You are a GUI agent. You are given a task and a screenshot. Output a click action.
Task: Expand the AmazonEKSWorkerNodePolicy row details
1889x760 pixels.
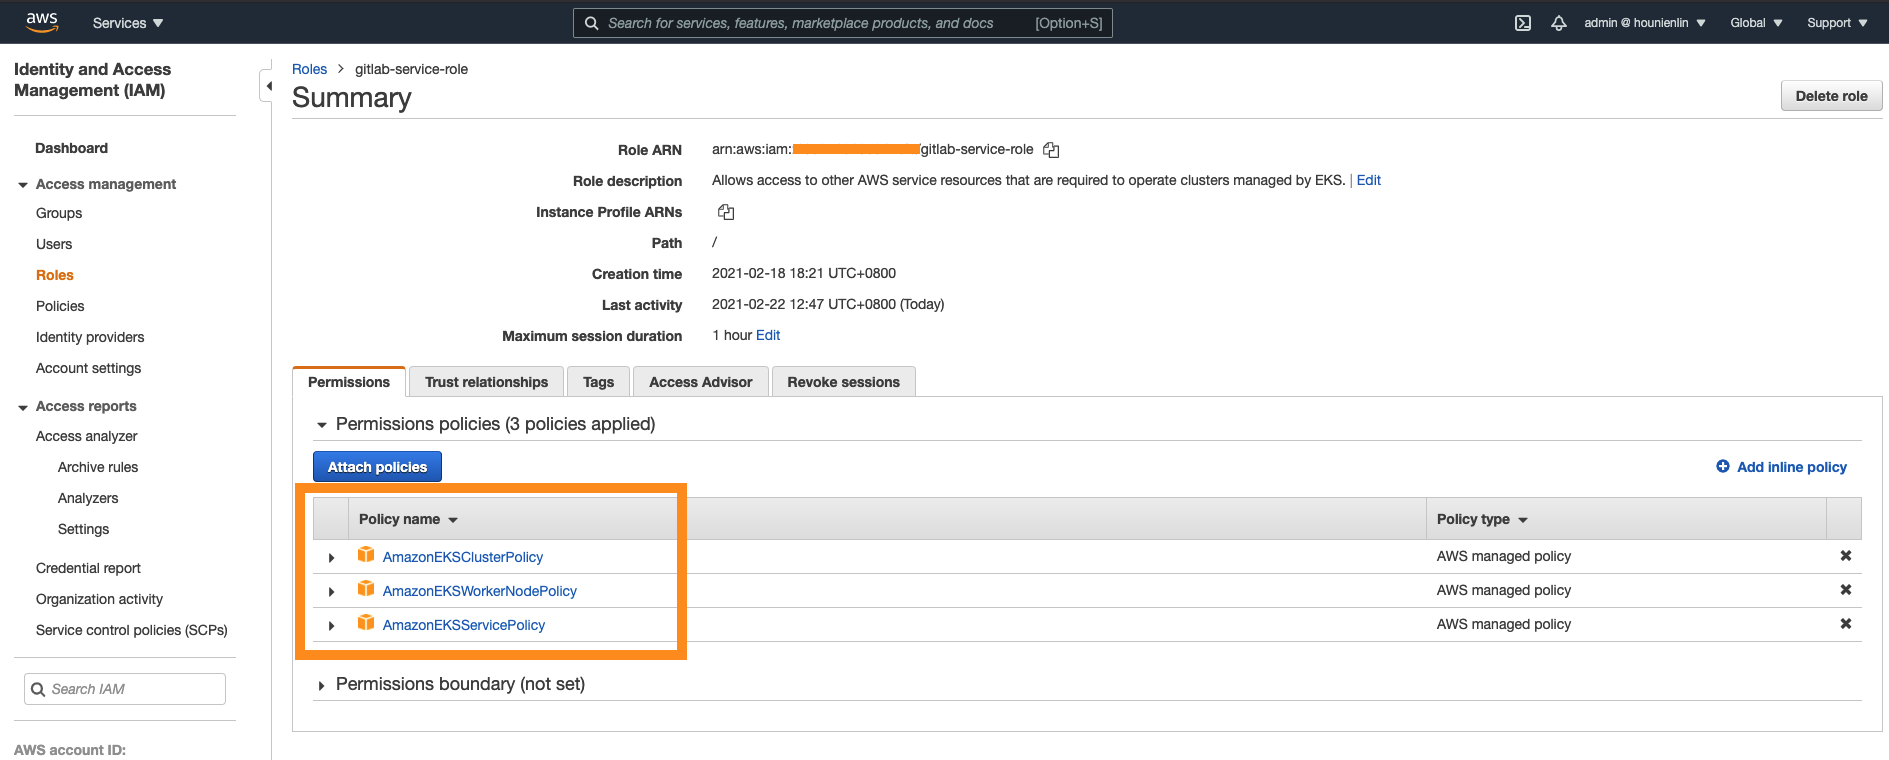(x=331, y=592)
